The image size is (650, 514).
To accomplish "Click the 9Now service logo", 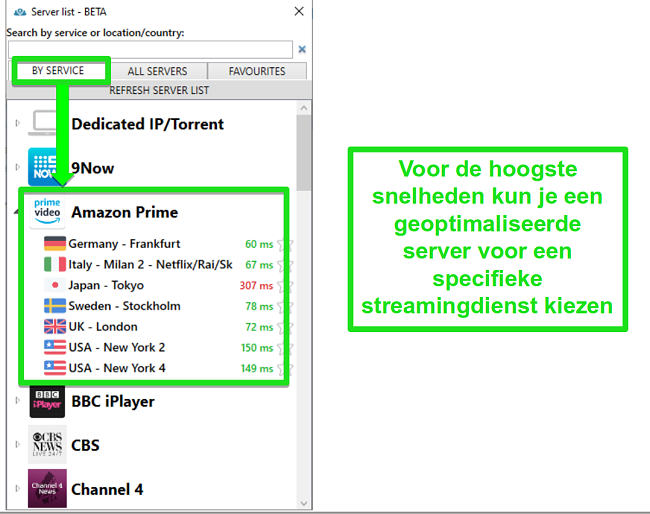I will (x=45, y=167).
